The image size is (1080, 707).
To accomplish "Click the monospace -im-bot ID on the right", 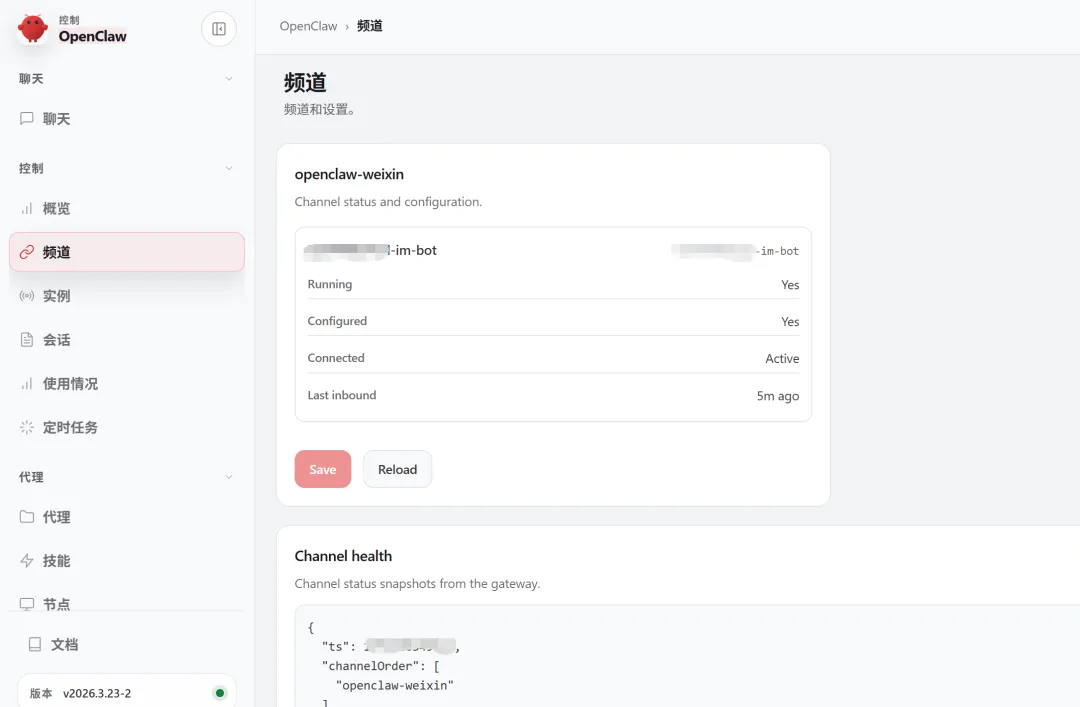I will pos(736,251).
